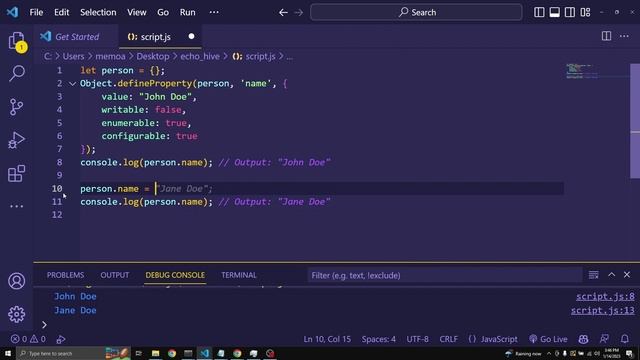Switch to the Get Started tab
This screenshot has height=360, width=640.
76,37
